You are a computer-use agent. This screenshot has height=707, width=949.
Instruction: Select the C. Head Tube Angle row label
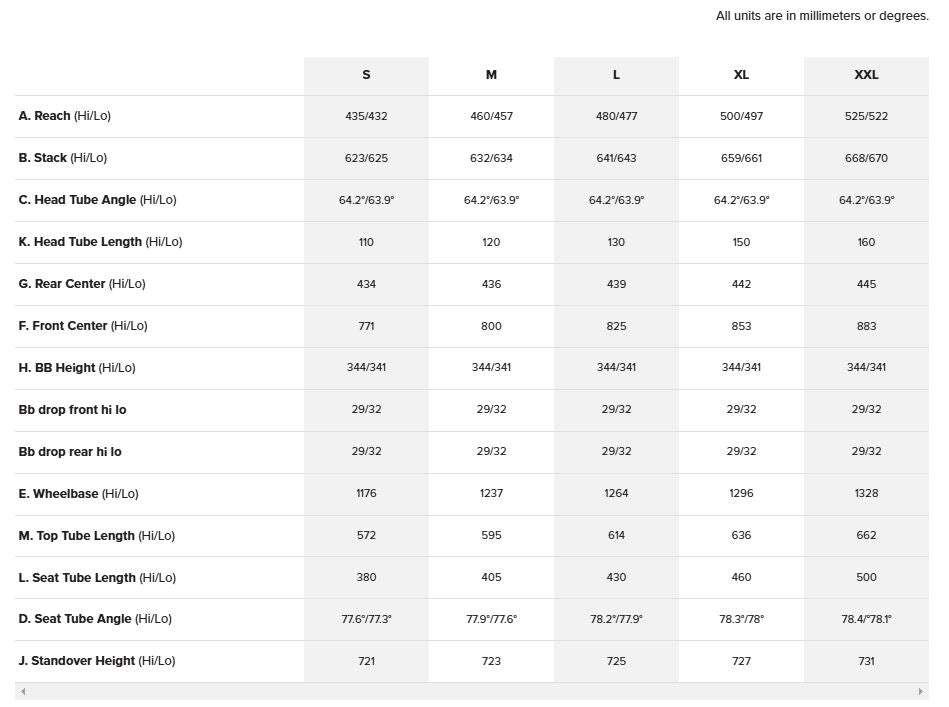click(97, 200)
